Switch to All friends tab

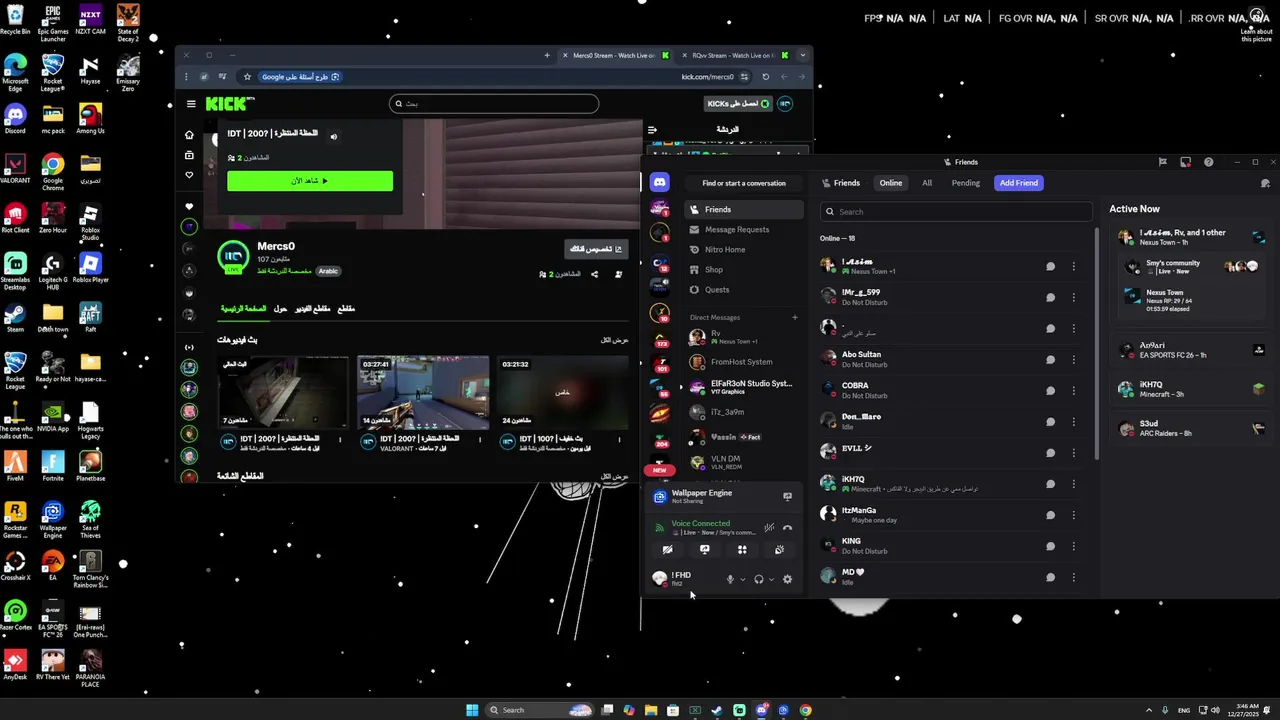click(927, 183)
